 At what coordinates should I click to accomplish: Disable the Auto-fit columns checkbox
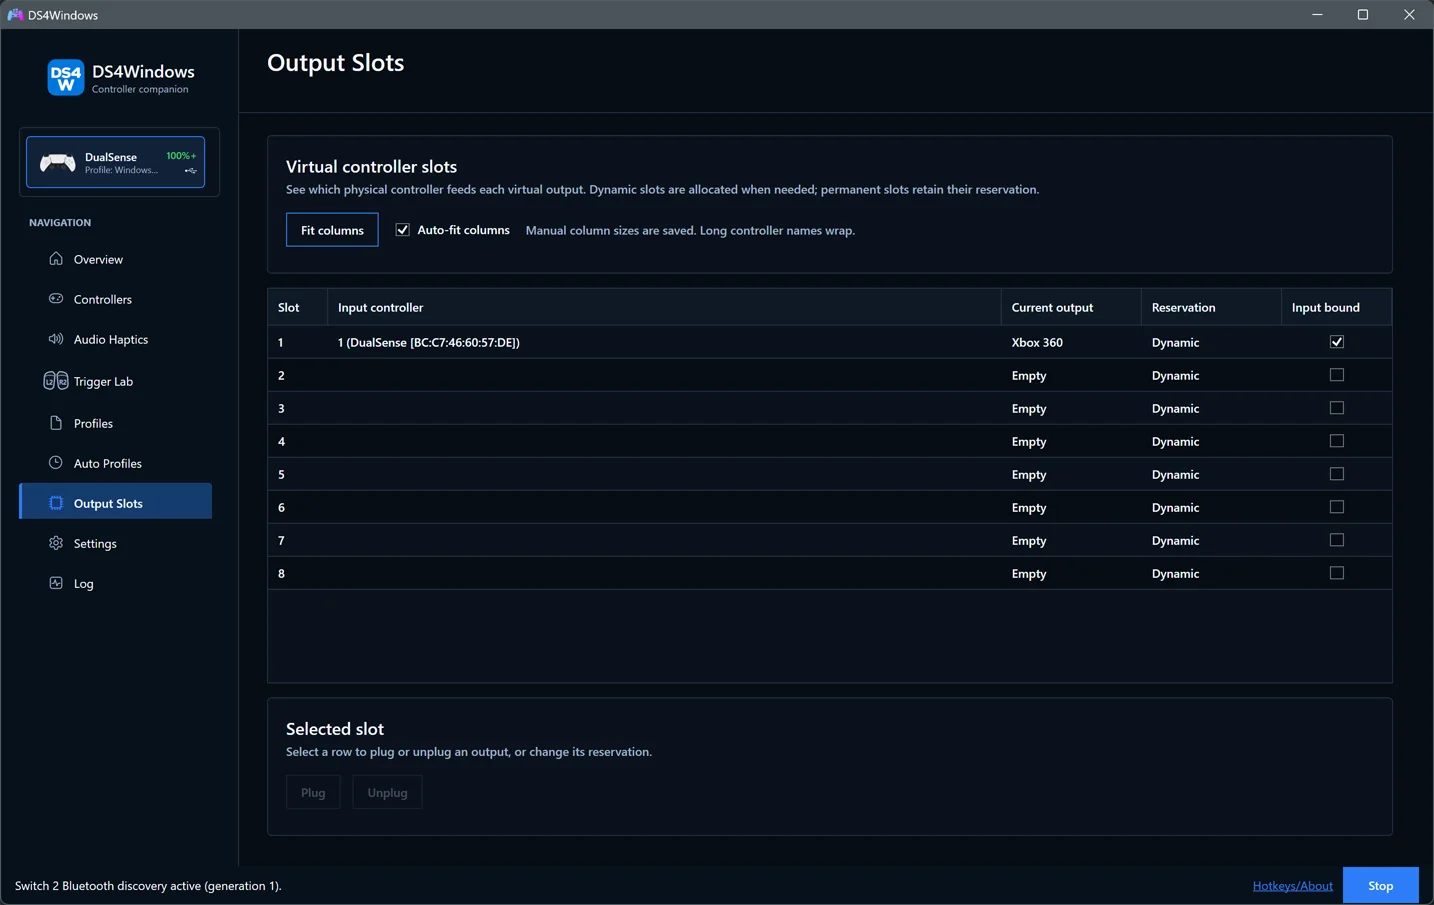point(403,230)
